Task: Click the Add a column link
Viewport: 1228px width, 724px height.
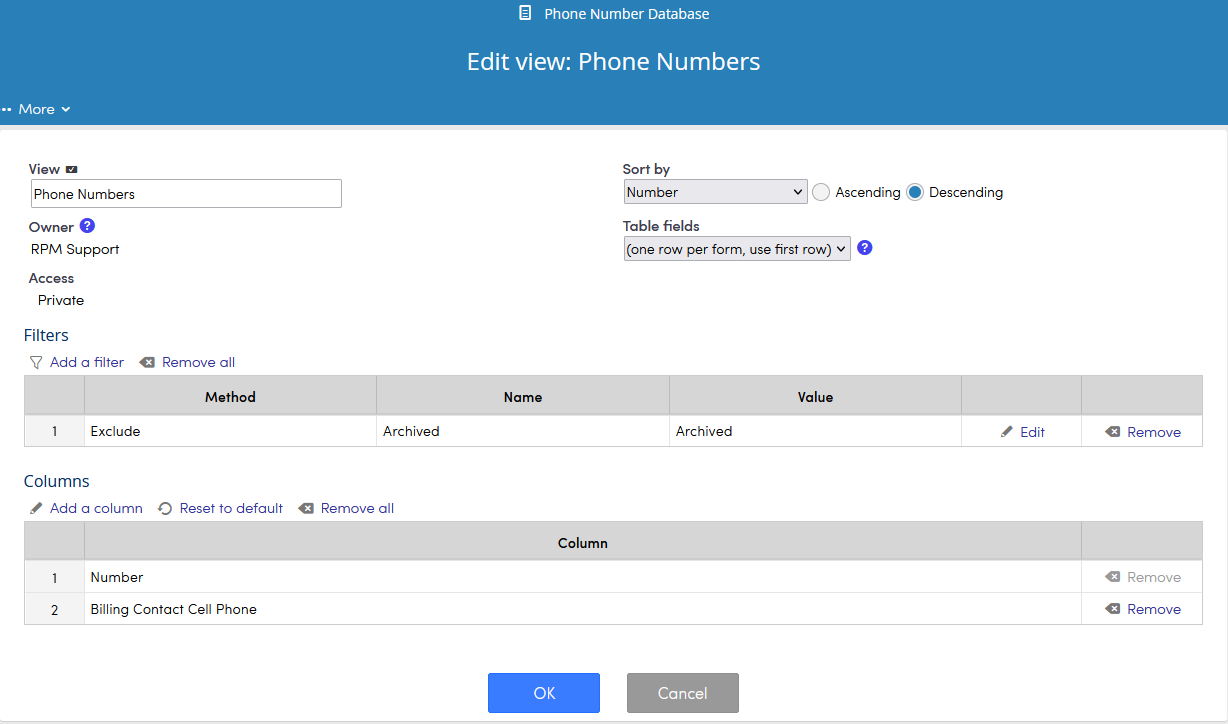Action: [x=96, y=508]
